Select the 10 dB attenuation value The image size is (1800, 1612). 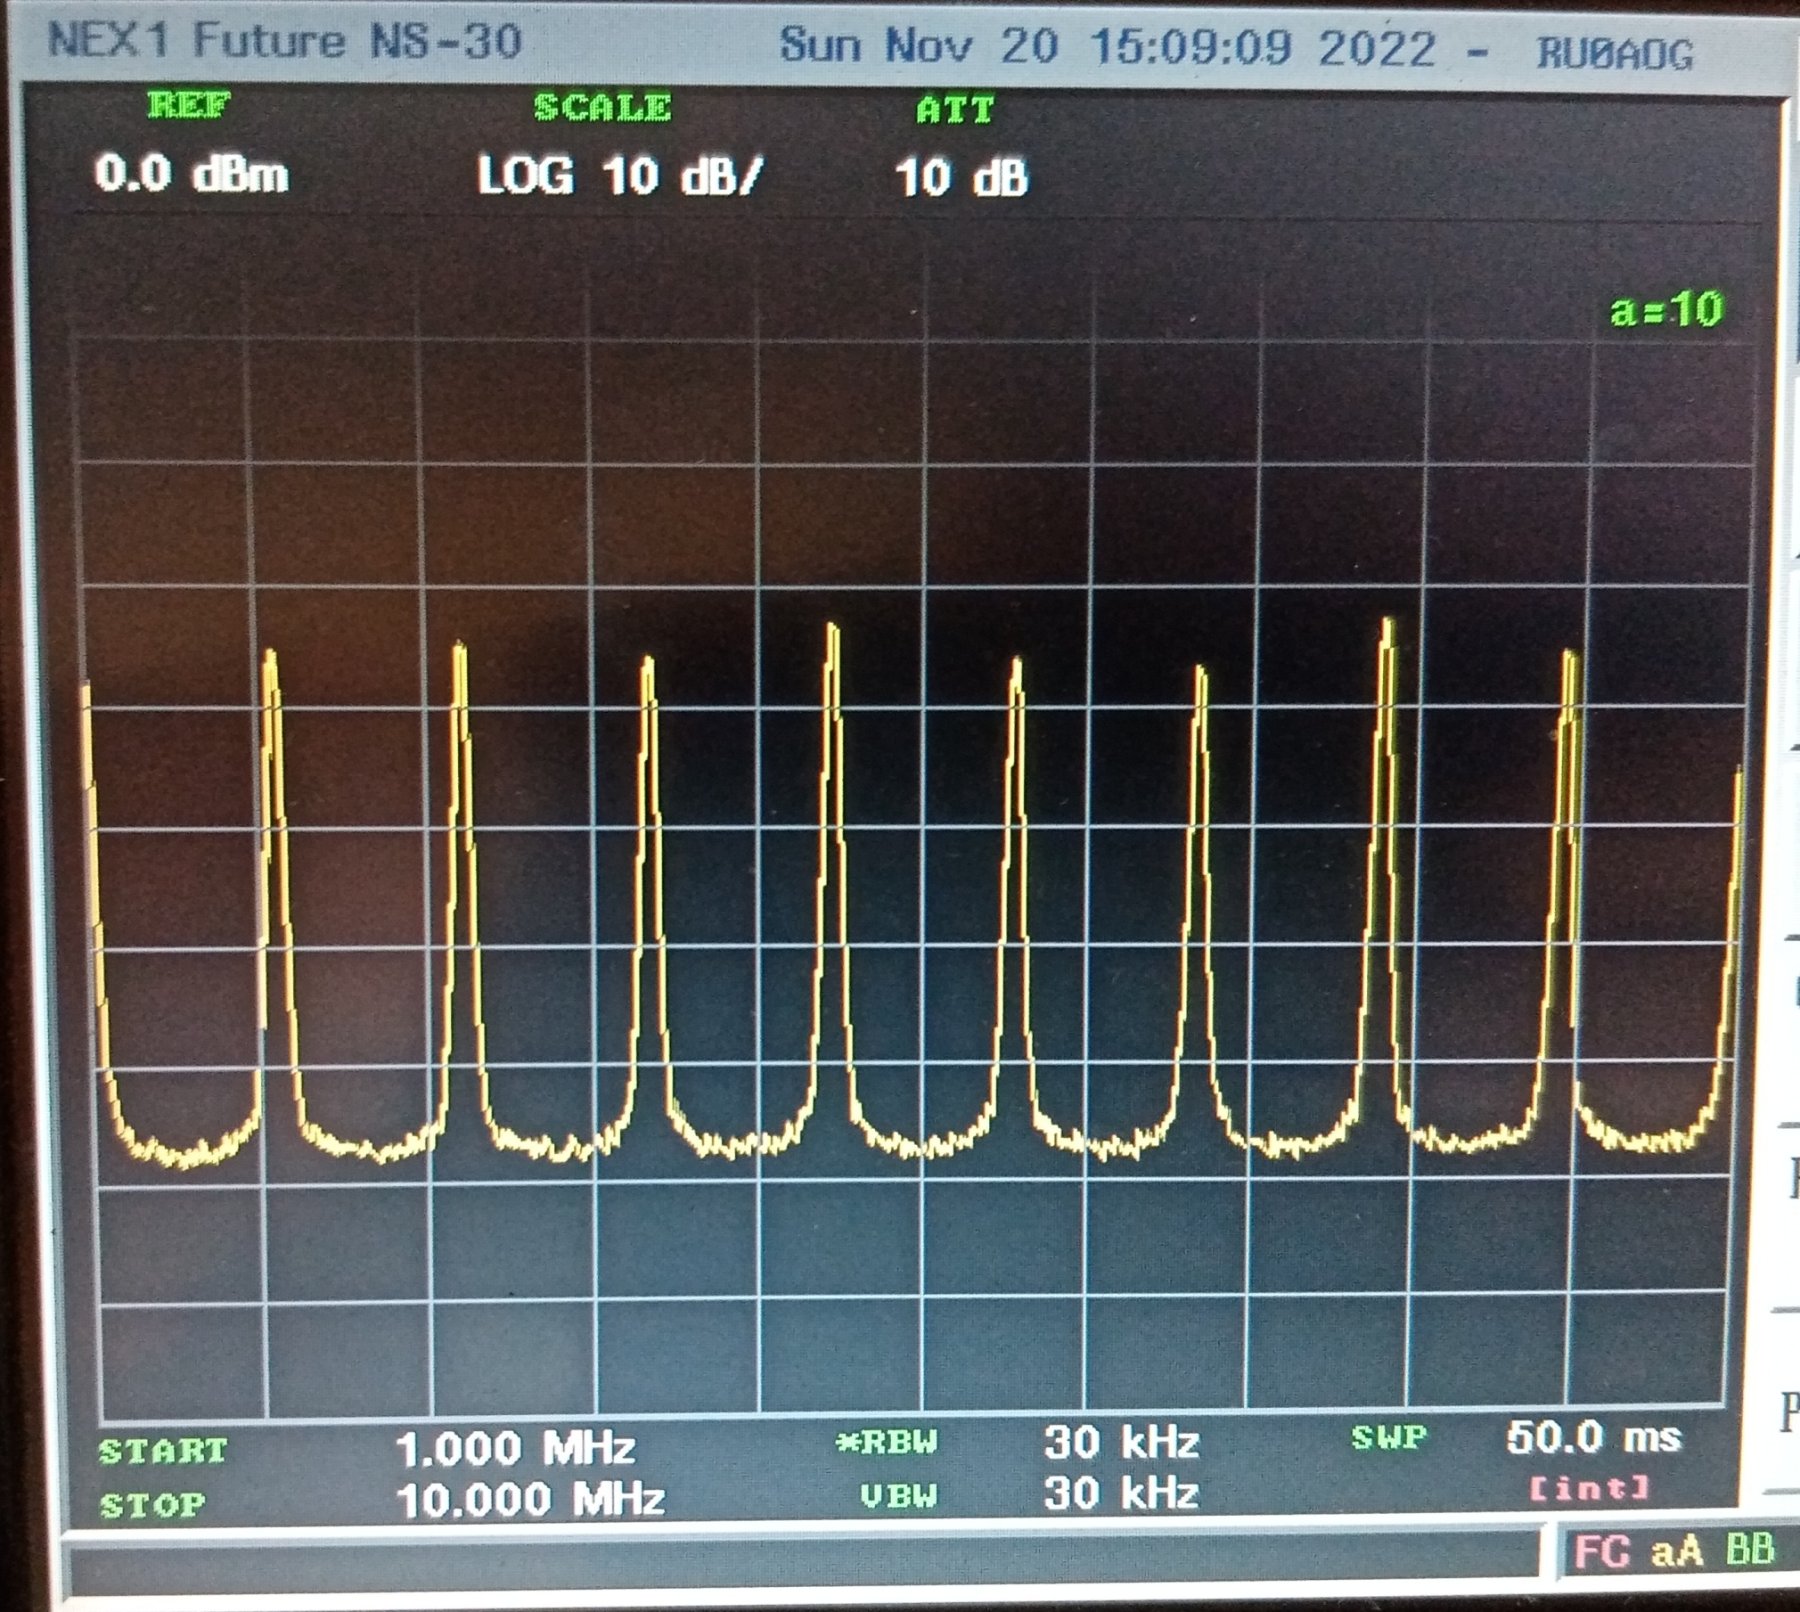[x=961, y=179]
